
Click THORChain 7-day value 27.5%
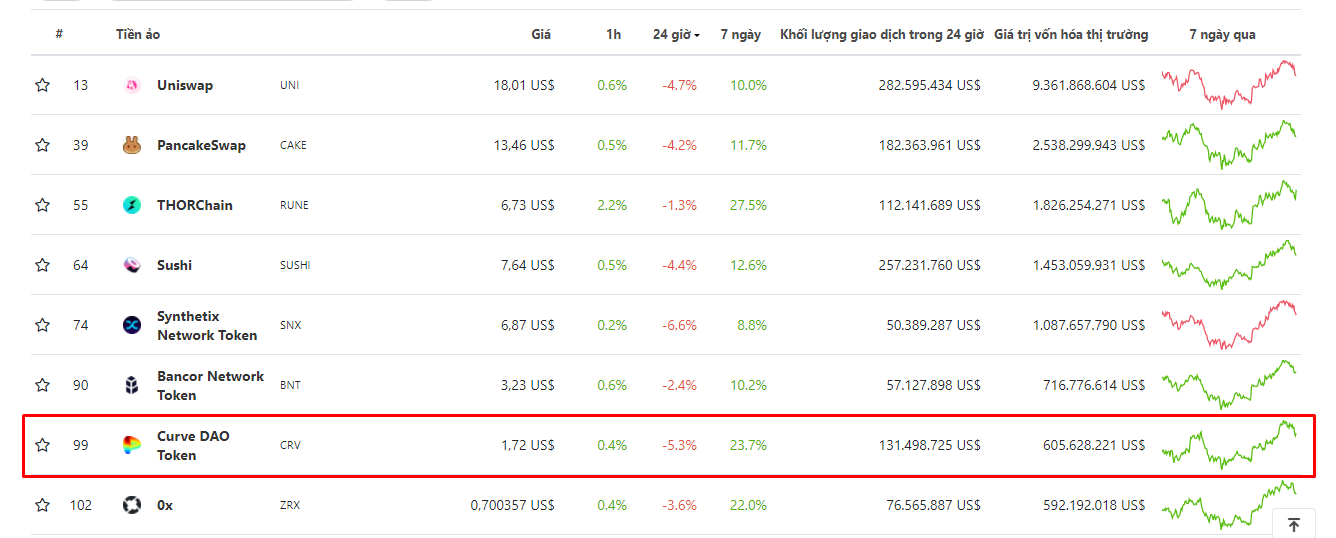(x=748, y=205)
